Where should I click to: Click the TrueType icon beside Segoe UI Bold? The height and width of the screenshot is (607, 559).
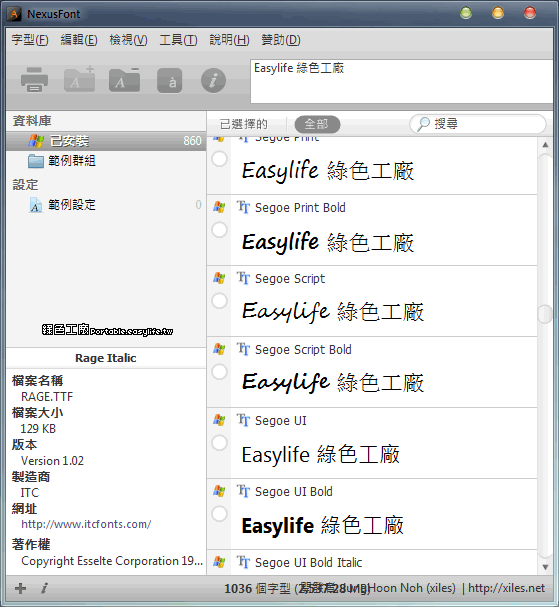coord(243,491)
